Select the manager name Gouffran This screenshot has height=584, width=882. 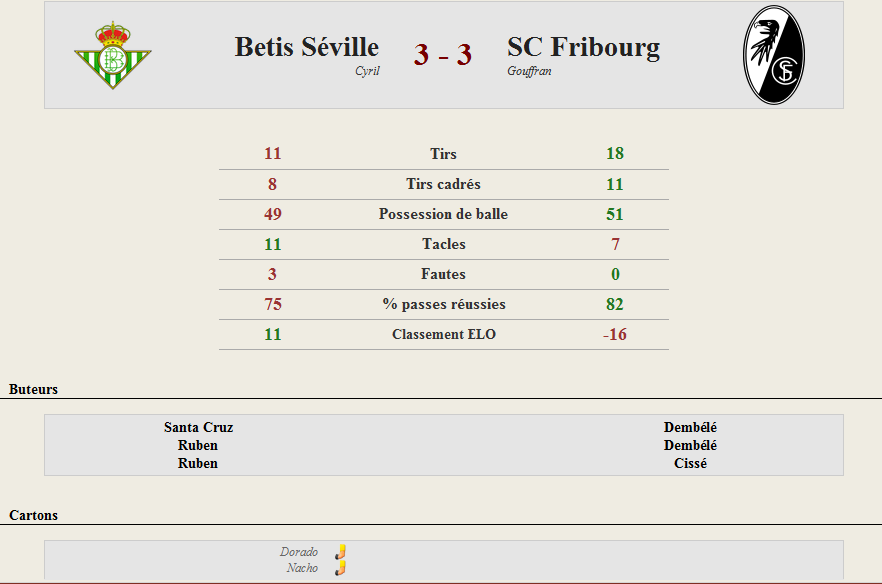pos(529,71)
